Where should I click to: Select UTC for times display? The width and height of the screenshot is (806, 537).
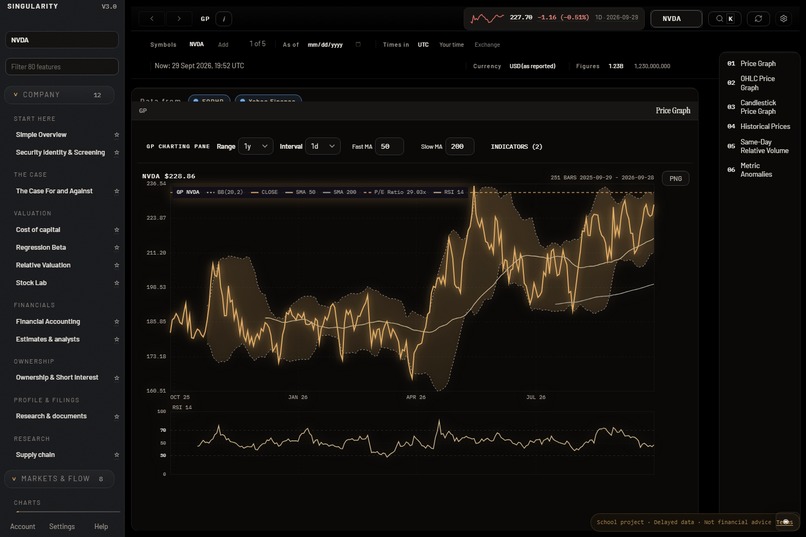[x=423, y=45]
